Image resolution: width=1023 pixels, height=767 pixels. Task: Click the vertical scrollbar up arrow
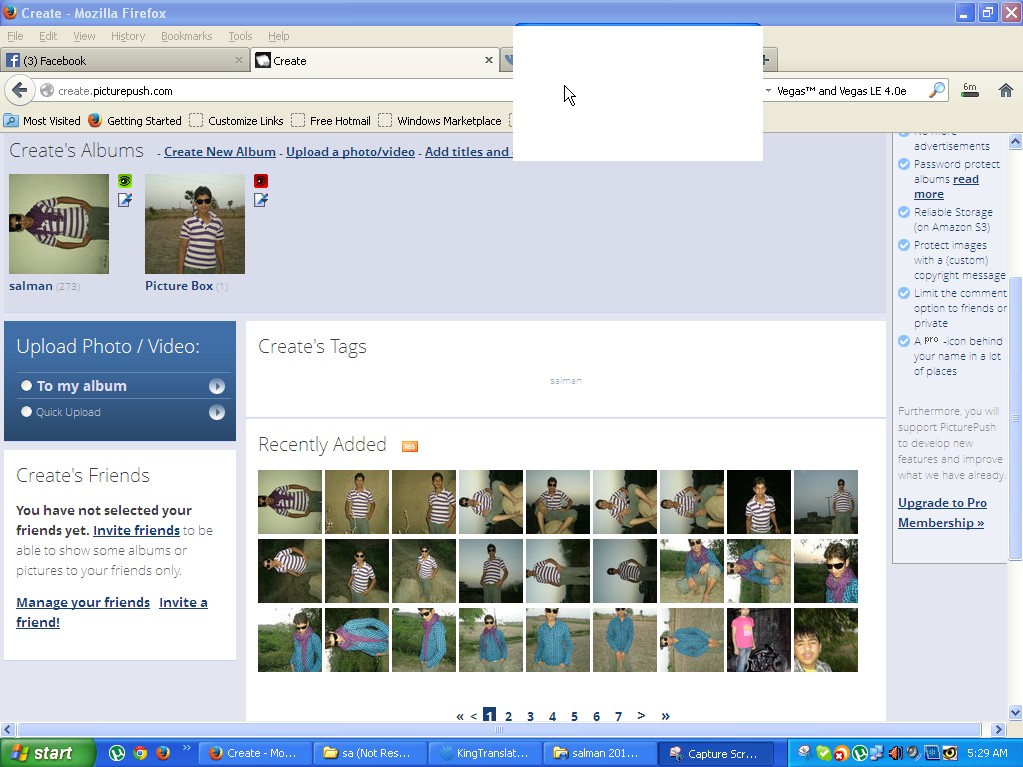(x=1015, y=140)
